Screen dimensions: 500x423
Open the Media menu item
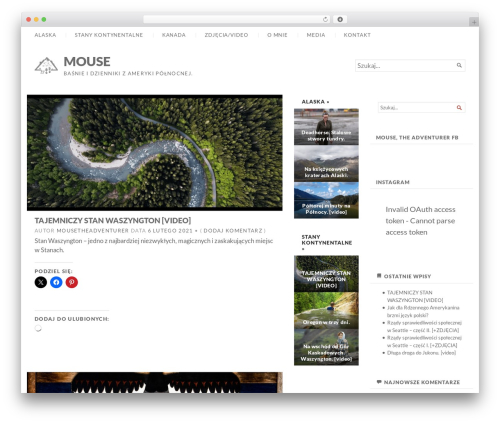(316, 35)
